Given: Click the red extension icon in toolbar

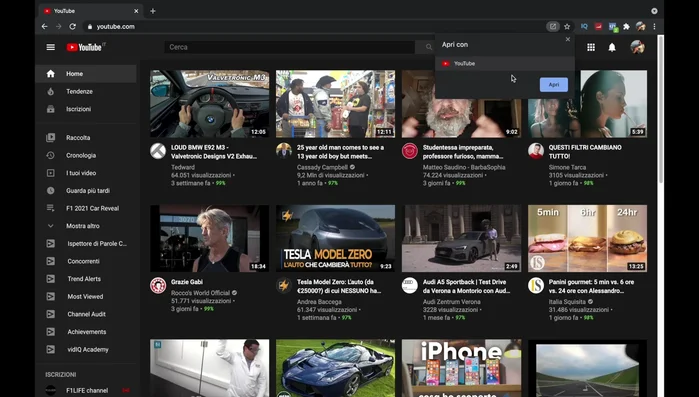Looking at the screenshot, I should point(598,27).
